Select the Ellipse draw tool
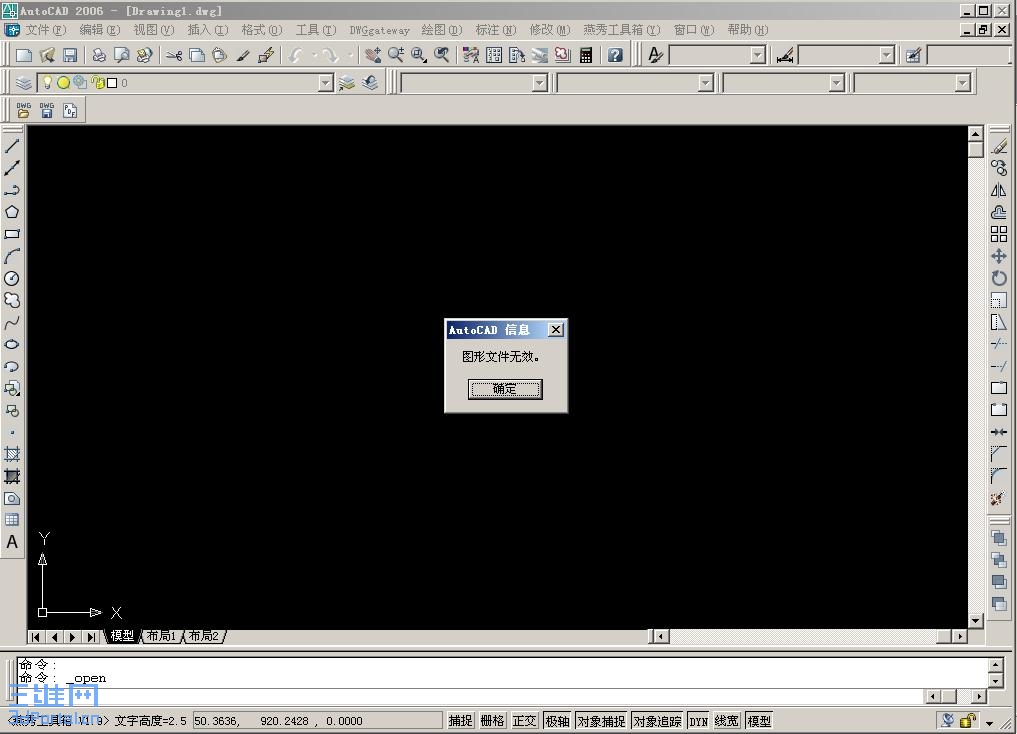Image resolution: width=1017 pixels, height=734 pixels. click(x=12, y=344)
